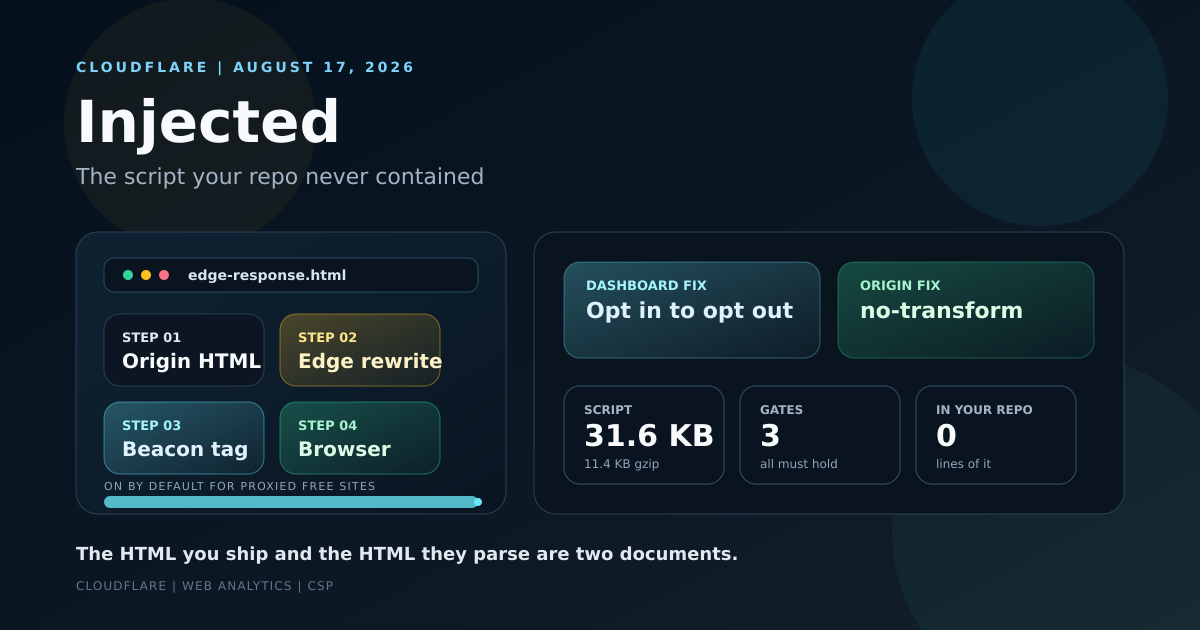Viewport: 1200px width, 630px height.
Task: Select the edge-response.html file name bar
Action: (291, 275)
